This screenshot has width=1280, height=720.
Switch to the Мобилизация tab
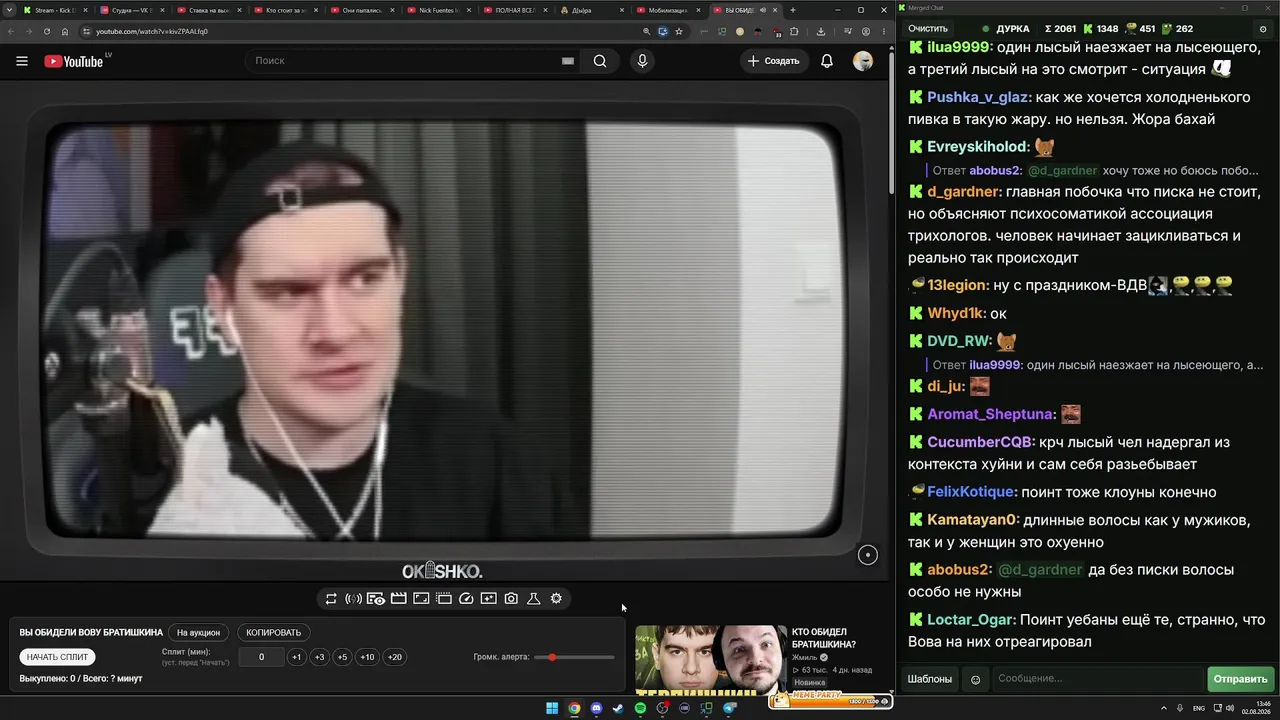(668, 10)
